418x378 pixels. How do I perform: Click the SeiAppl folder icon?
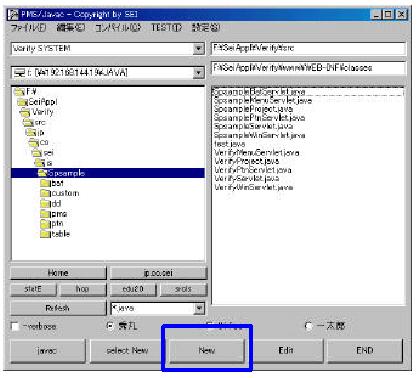point(23,102)
